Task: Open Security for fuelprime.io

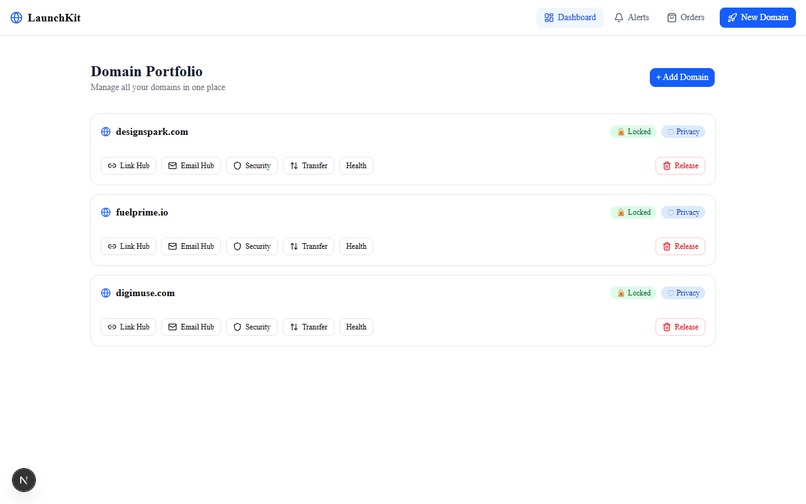Action: [x=252, y=246]
